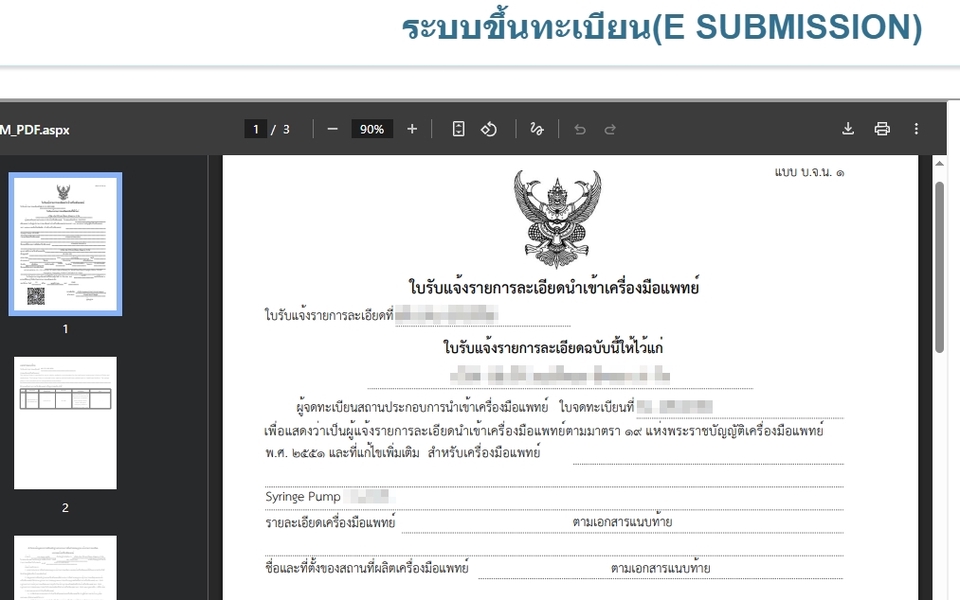This screenshot has height=600, width=960.
Task: Enable the draw annotation tool
Action: point(537,129)
